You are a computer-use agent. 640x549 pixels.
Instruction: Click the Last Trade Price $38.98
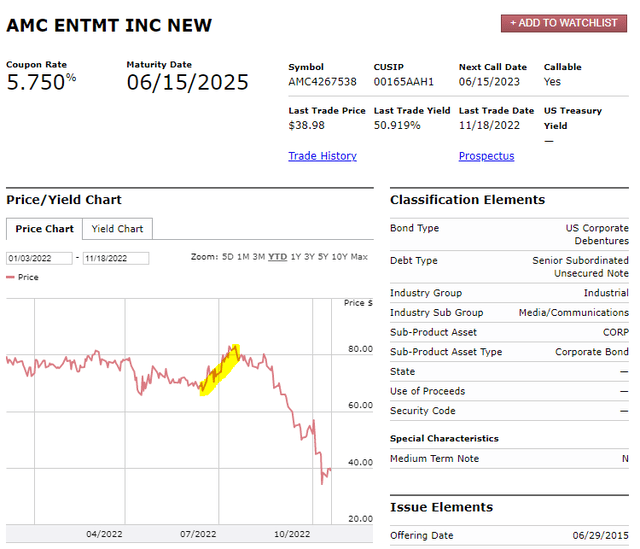[x=307, y=125]
